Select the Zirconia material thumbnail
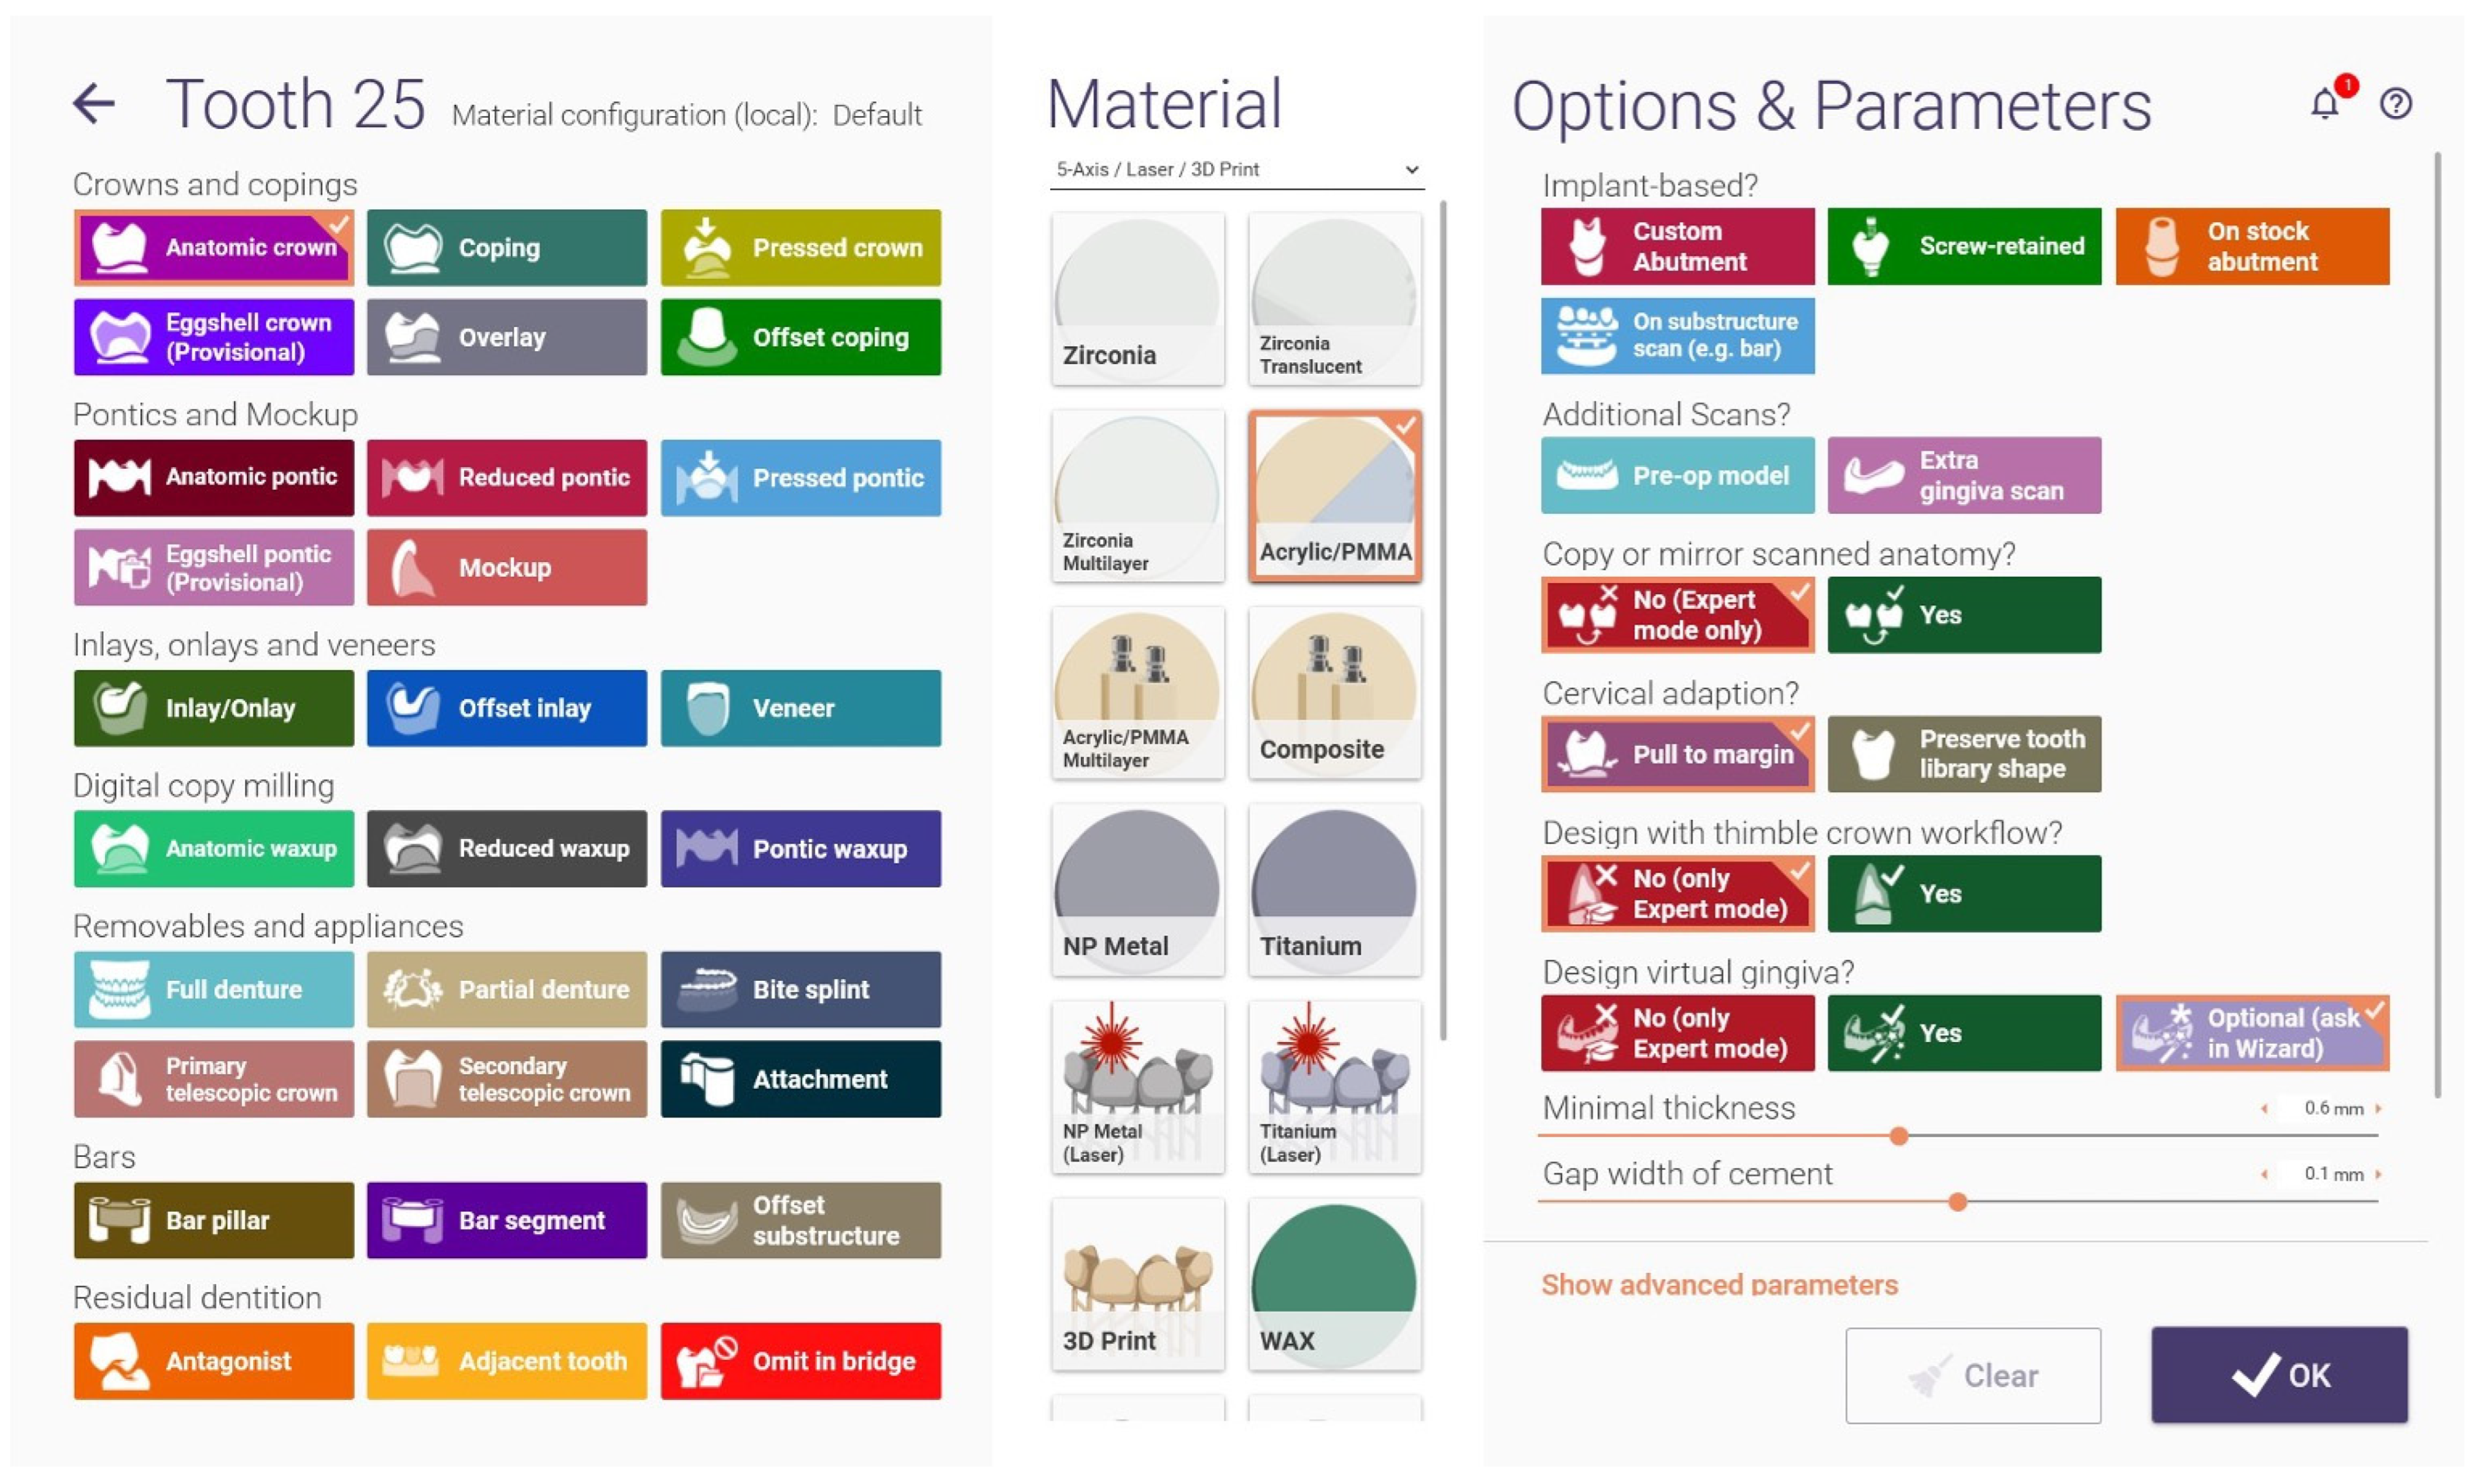Screen dimensions: 2481x1484 pyautogui.click(x=1137, y=298)
